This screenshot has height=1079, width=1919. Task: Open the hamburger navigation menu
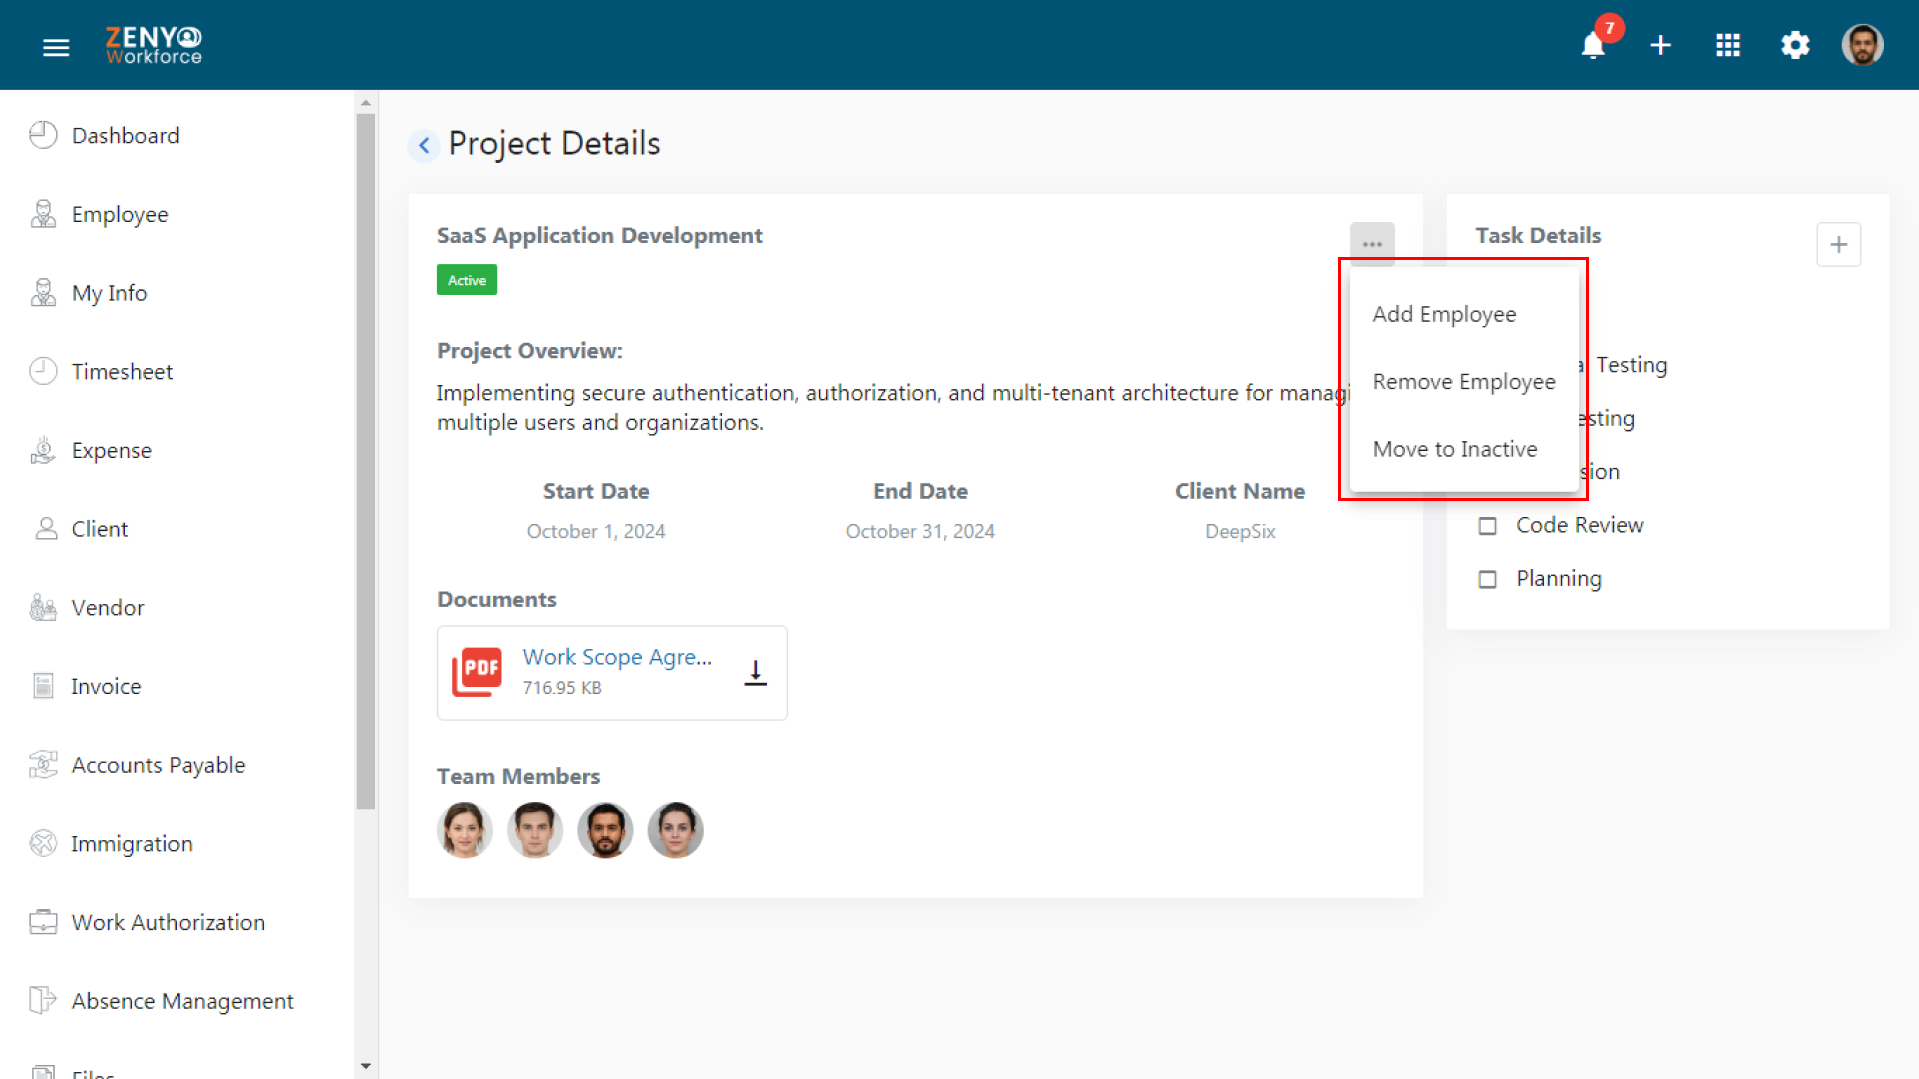(x=56, y=46)
